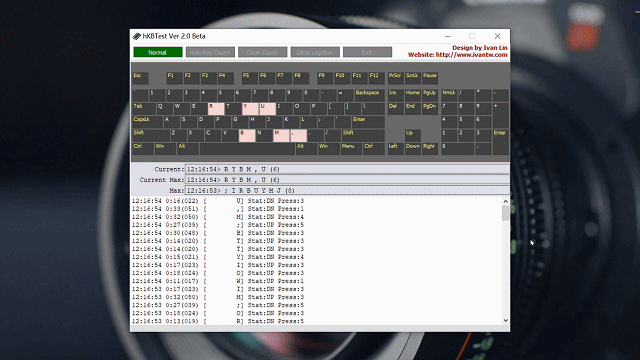Image resolution: width=640 pixels, height=360 pixels.
Task: Click the spacebar key tile
Action: pos(247,149)
